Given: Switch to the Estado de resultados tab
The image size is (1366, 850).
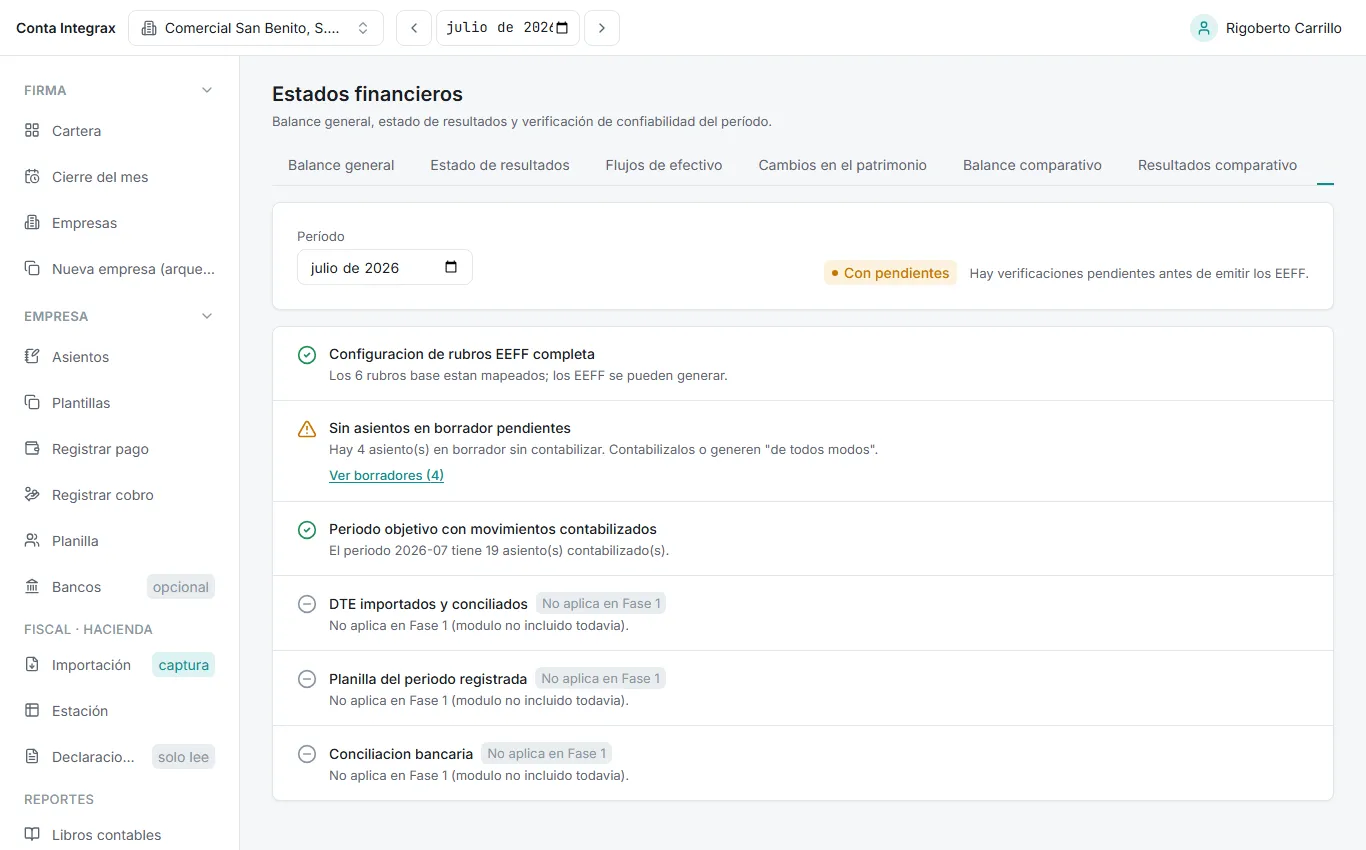Looking at the screenshot, I should pyautogui.click(x=500, y=165).
